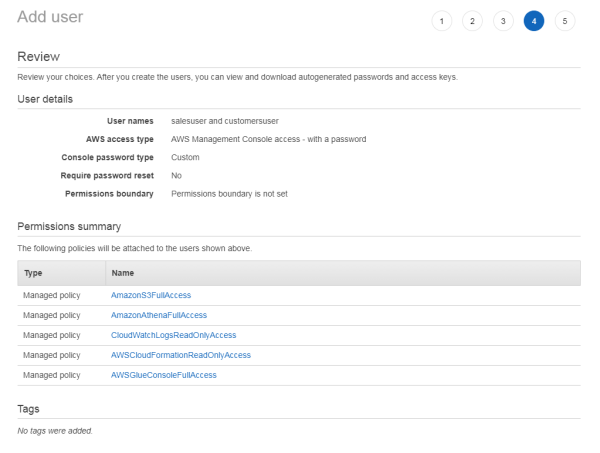
Task: Go to step 1 of the wizard
Action: point(442,21)
